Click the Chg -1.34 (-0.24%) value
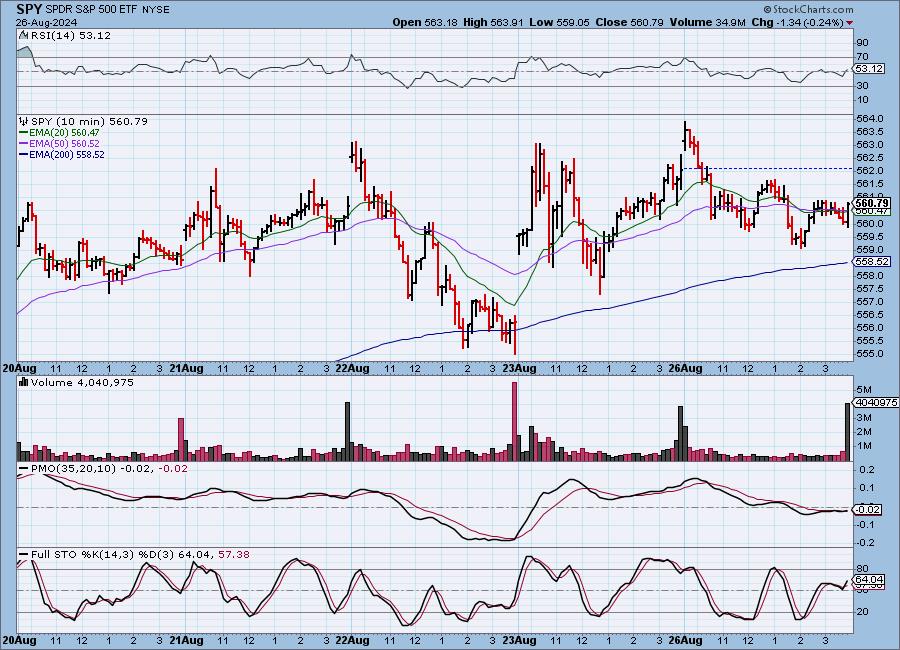The image size is (900, 650). [x=797, y=22]
